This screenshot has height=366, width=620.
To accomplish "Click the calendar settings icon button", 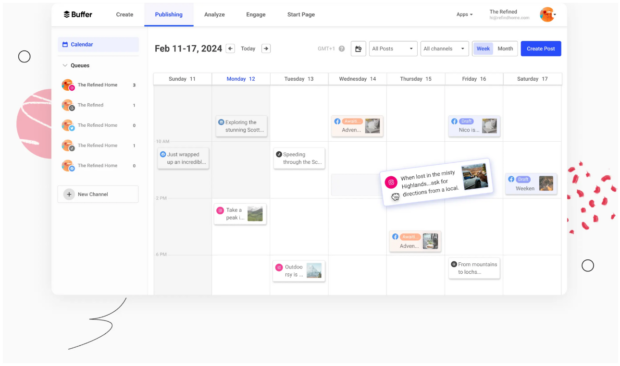I will click(x=358, y=49).
